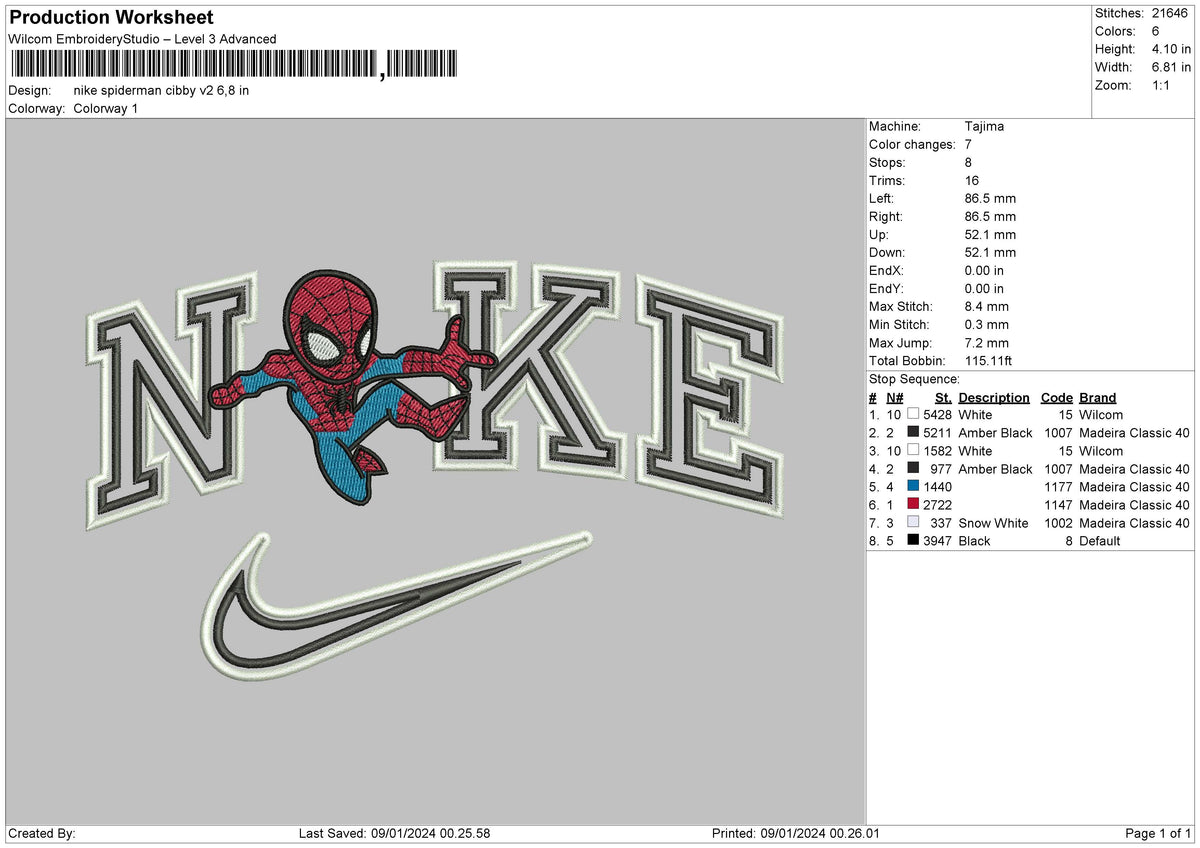The height and width of the screenshot is (848, 1200).
Task: Click the blue swatch beside 1440 stitches
Action: tap(913, 486)
